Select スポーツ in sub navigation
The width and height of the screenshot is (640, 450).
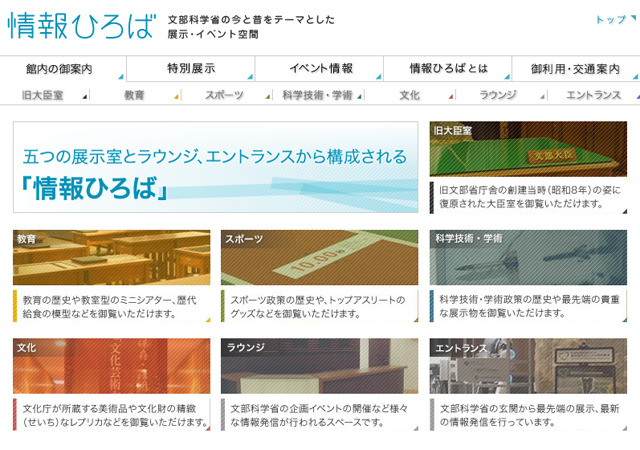(x=224, y=95)
